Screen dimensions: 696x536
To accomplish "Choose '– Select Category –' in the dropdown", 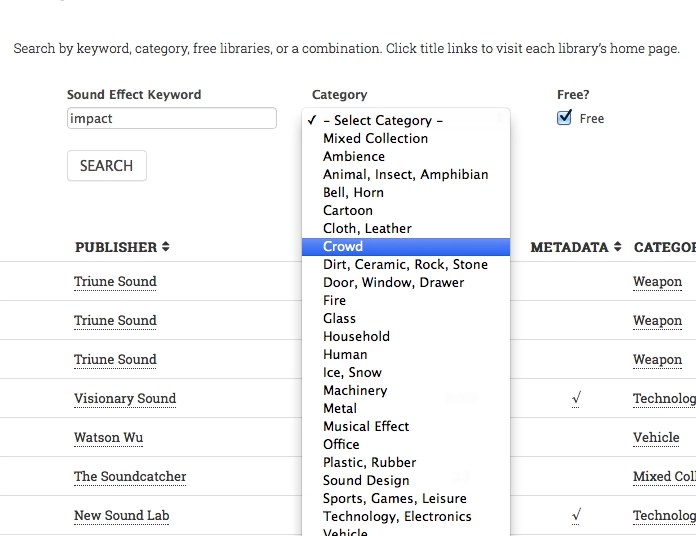I will pyautogui.click(x=406, y=120).
